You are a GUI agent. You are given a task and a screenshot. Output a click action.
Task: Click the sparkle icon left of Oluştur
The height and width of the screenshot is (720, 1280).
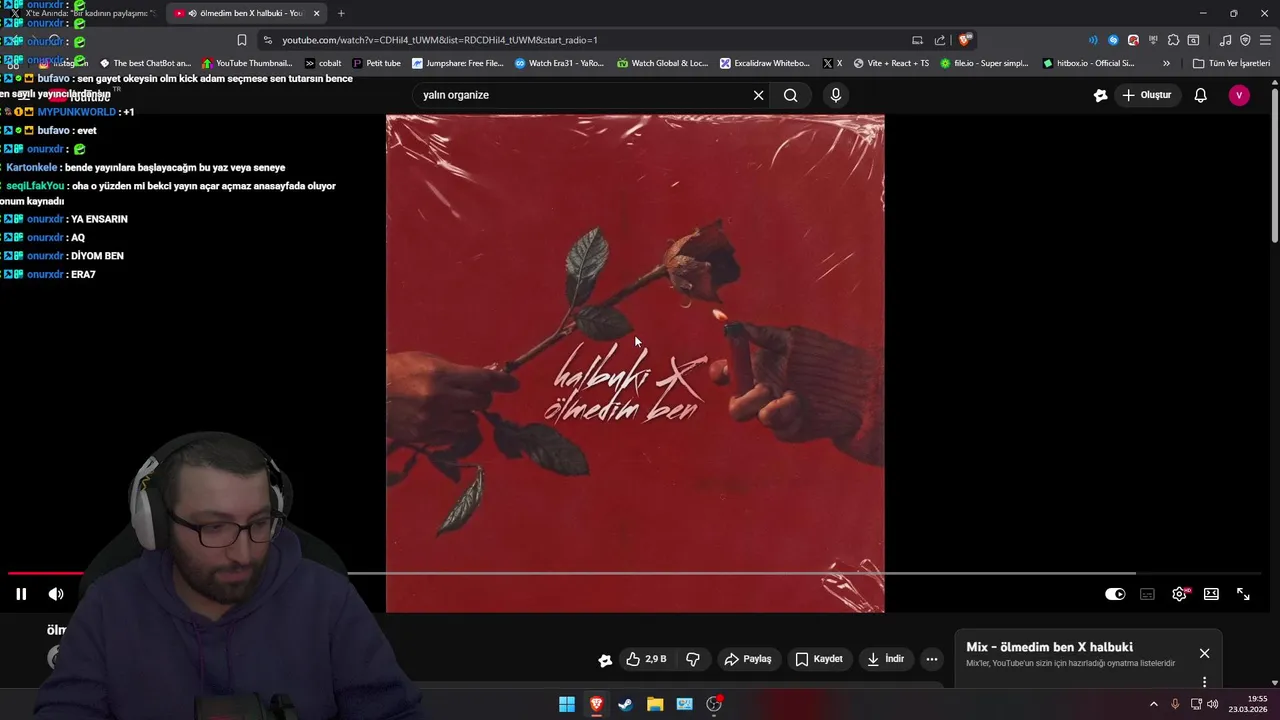click(x=1100, y=95)
